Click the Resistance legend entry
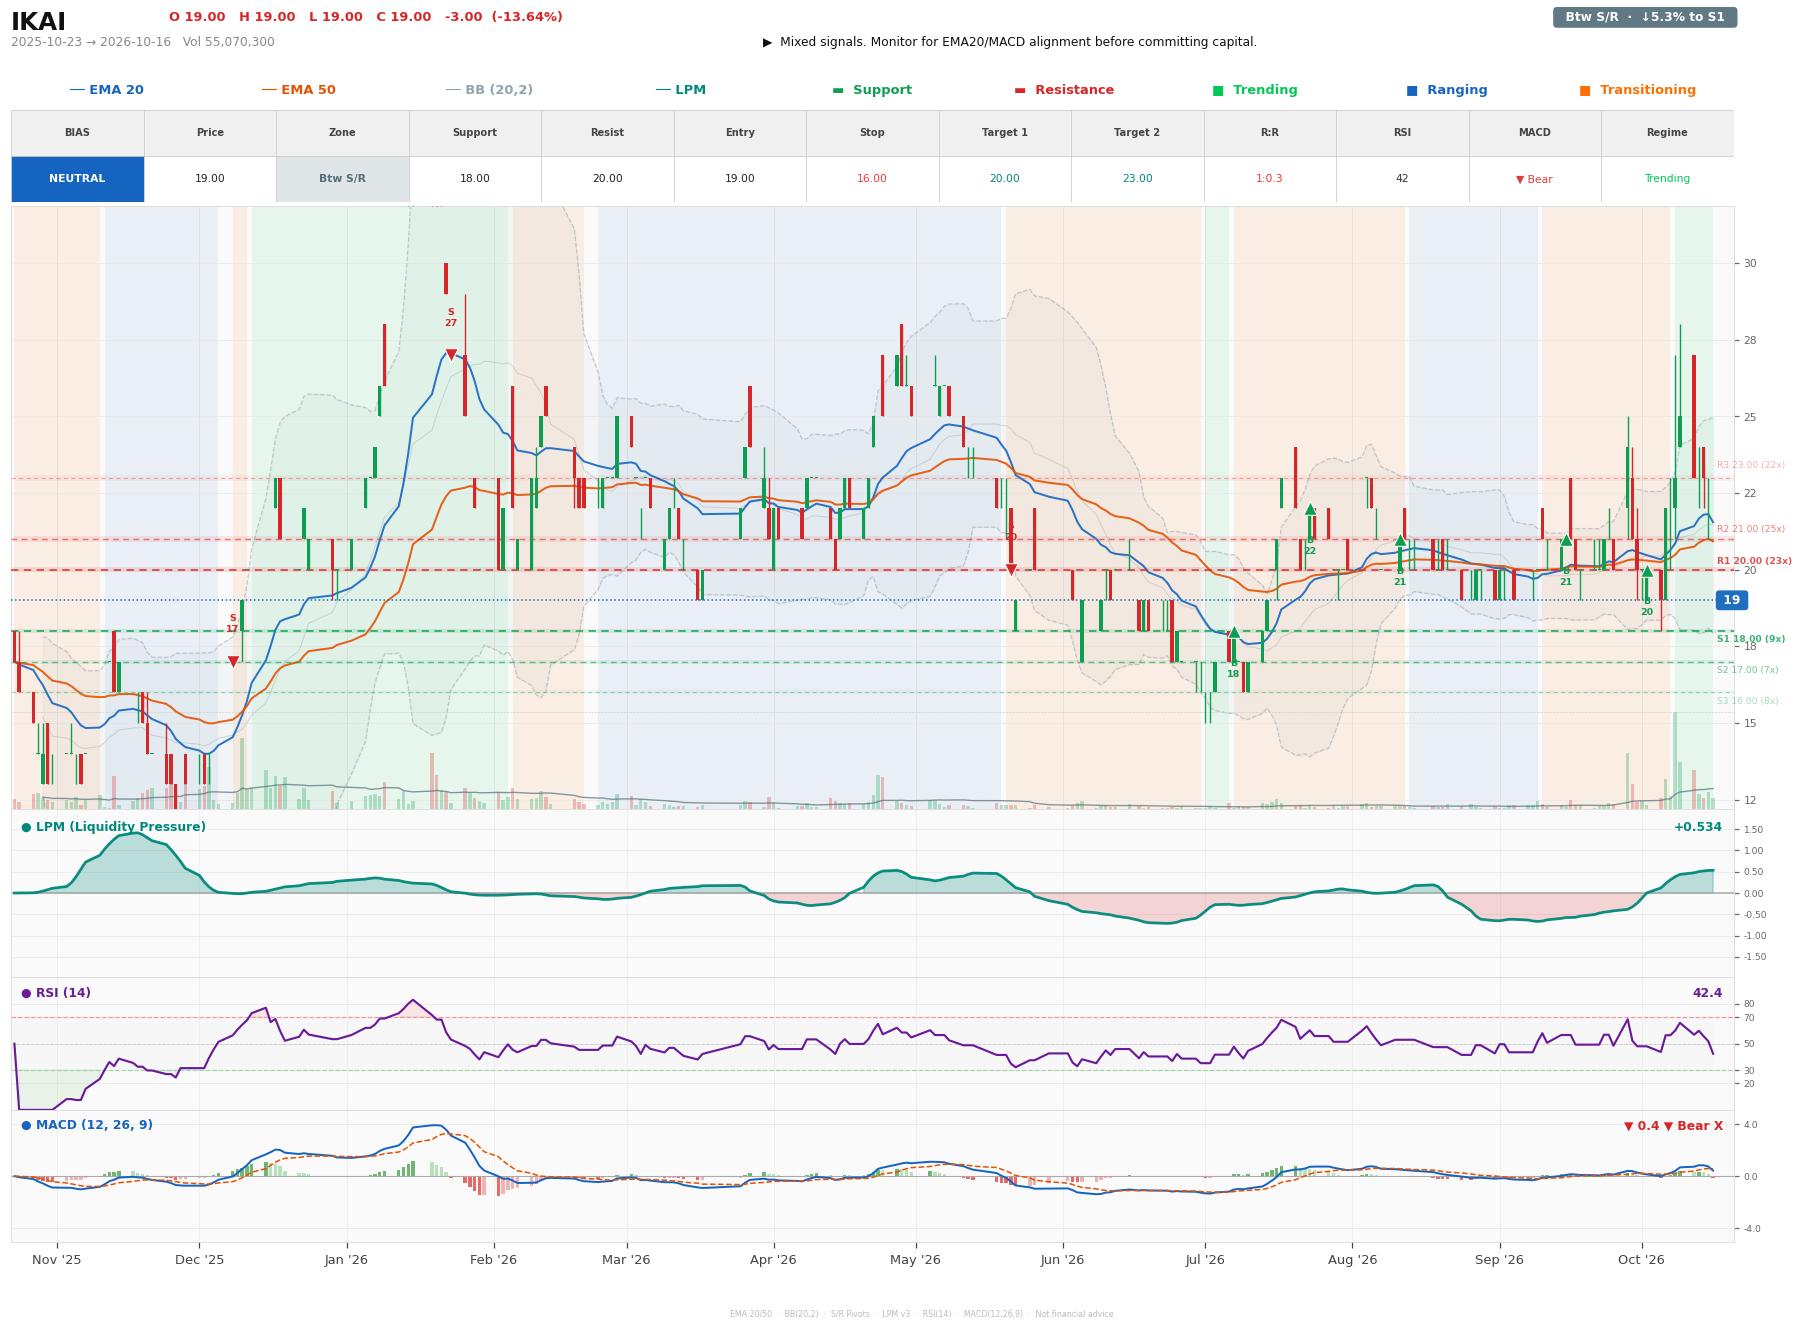 tap(1064, 90)
